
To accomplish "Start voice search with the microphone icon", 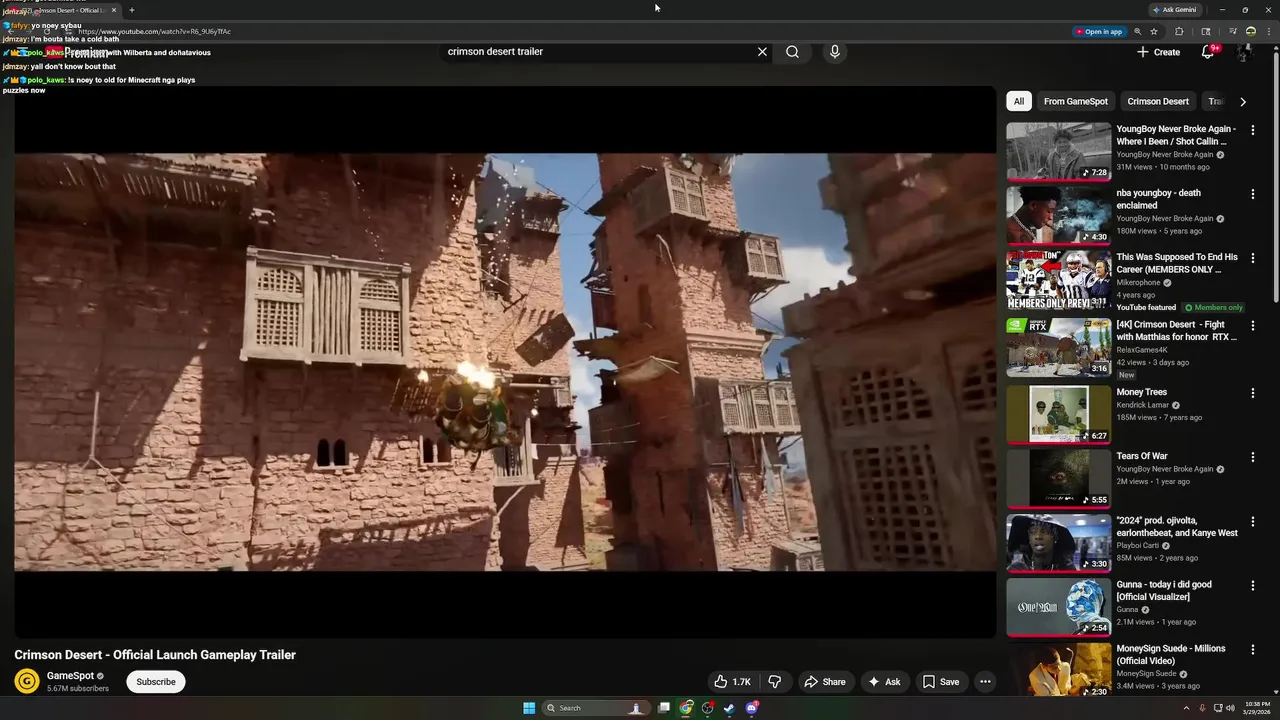I will (x=835, y=52).
